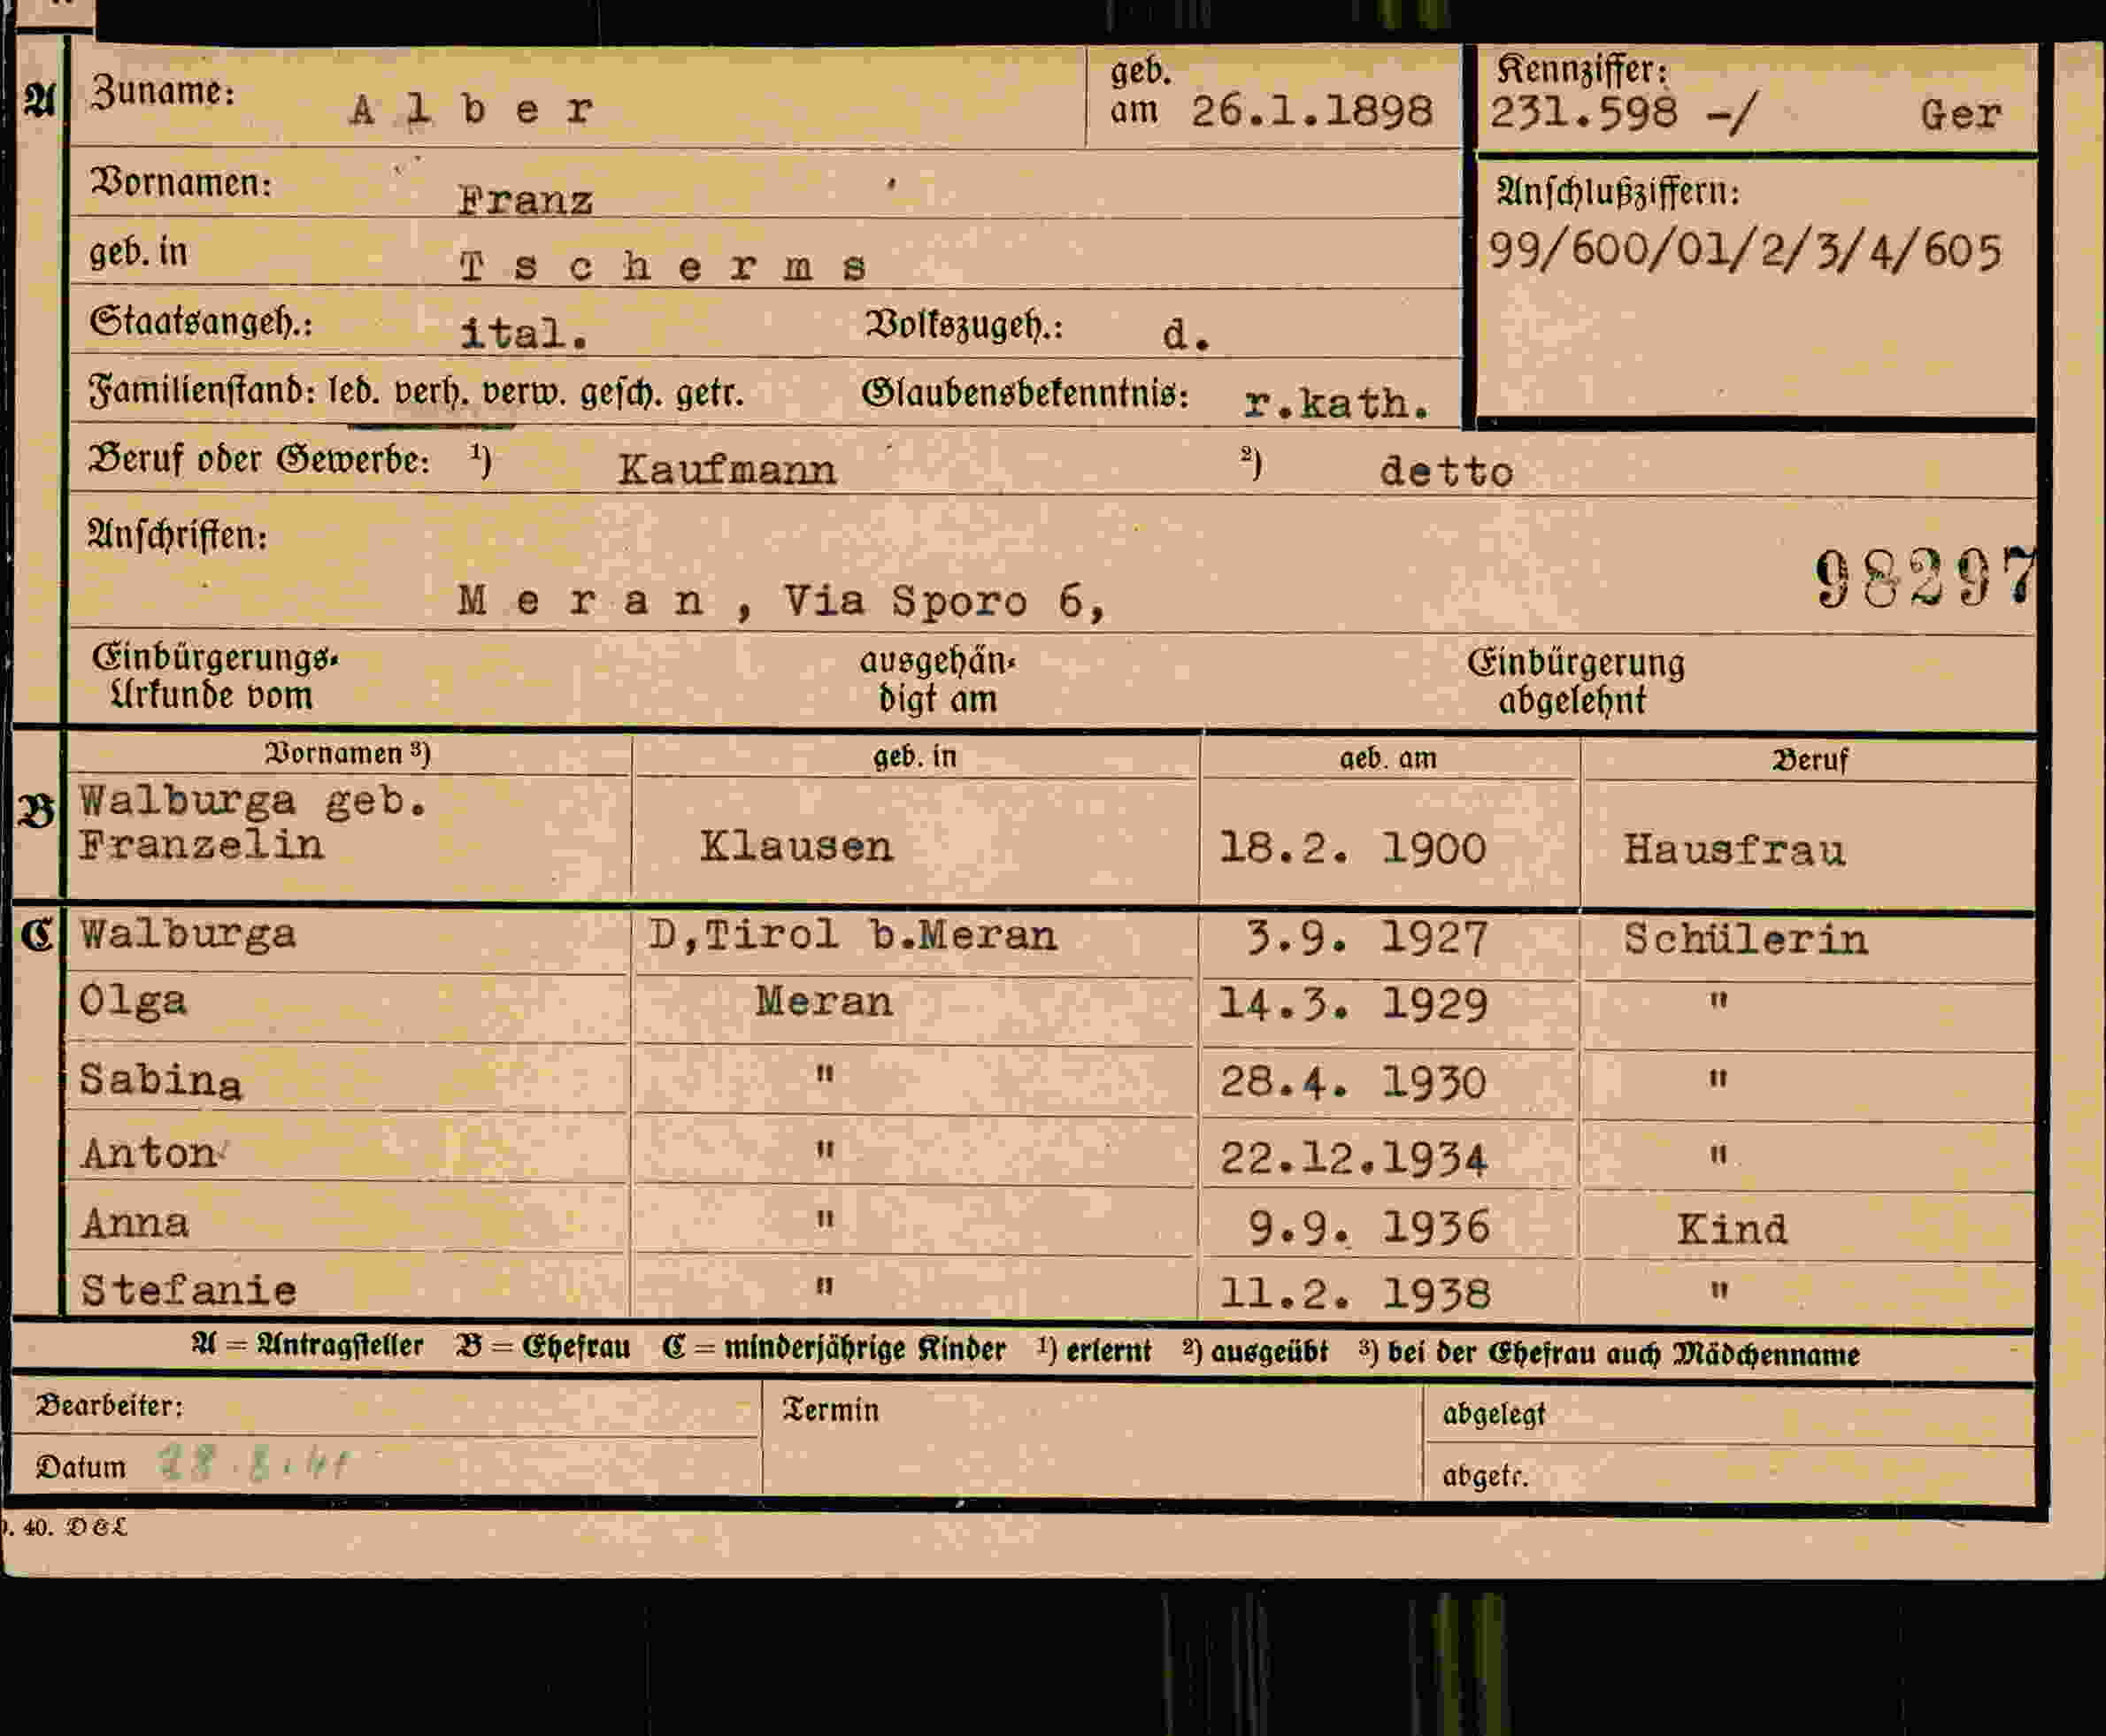
Task: Click the 'Staatsangeh.:' label
Action: (x=200, y=323)
